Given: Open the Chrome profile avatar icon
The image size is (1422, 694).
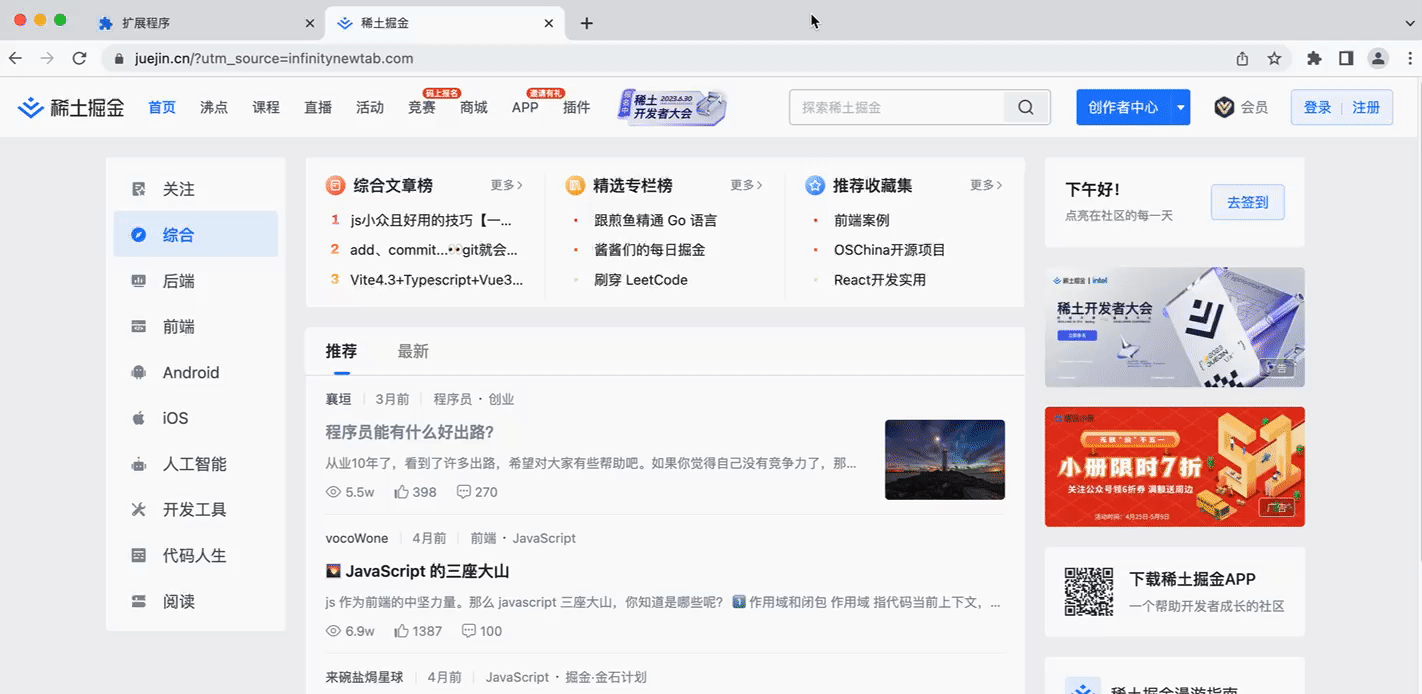Looking at the screenshot, I should [1378, 58].
